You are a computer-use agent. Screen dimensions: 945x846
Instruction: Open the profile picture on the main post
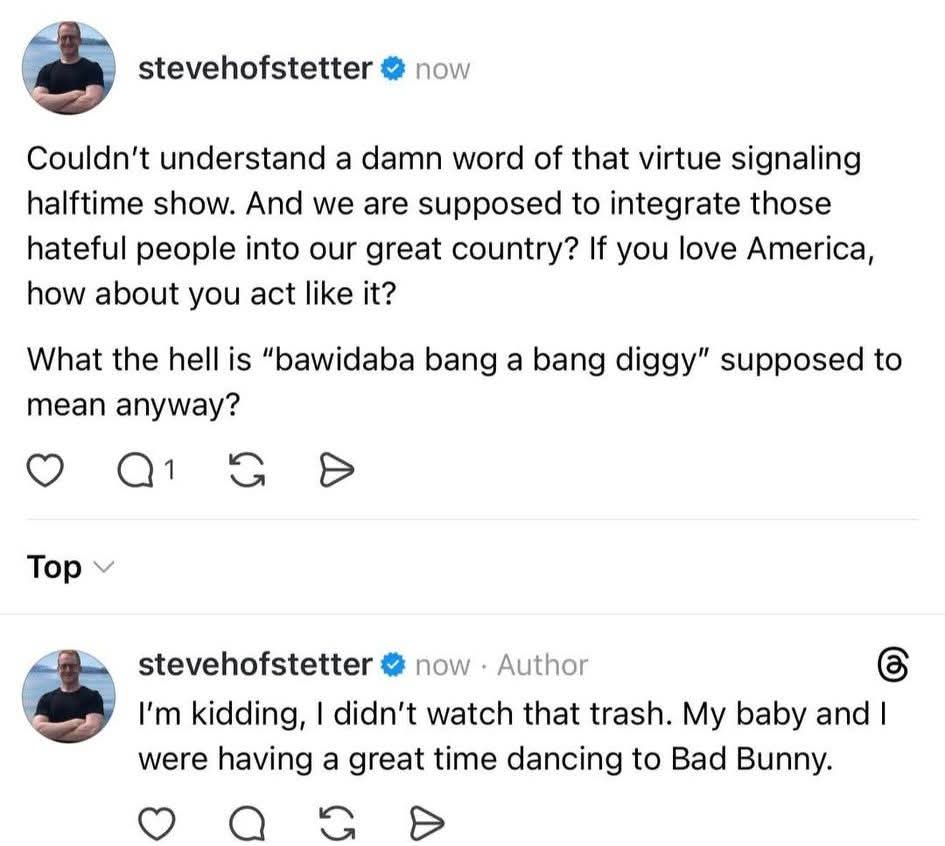[69, 68]
